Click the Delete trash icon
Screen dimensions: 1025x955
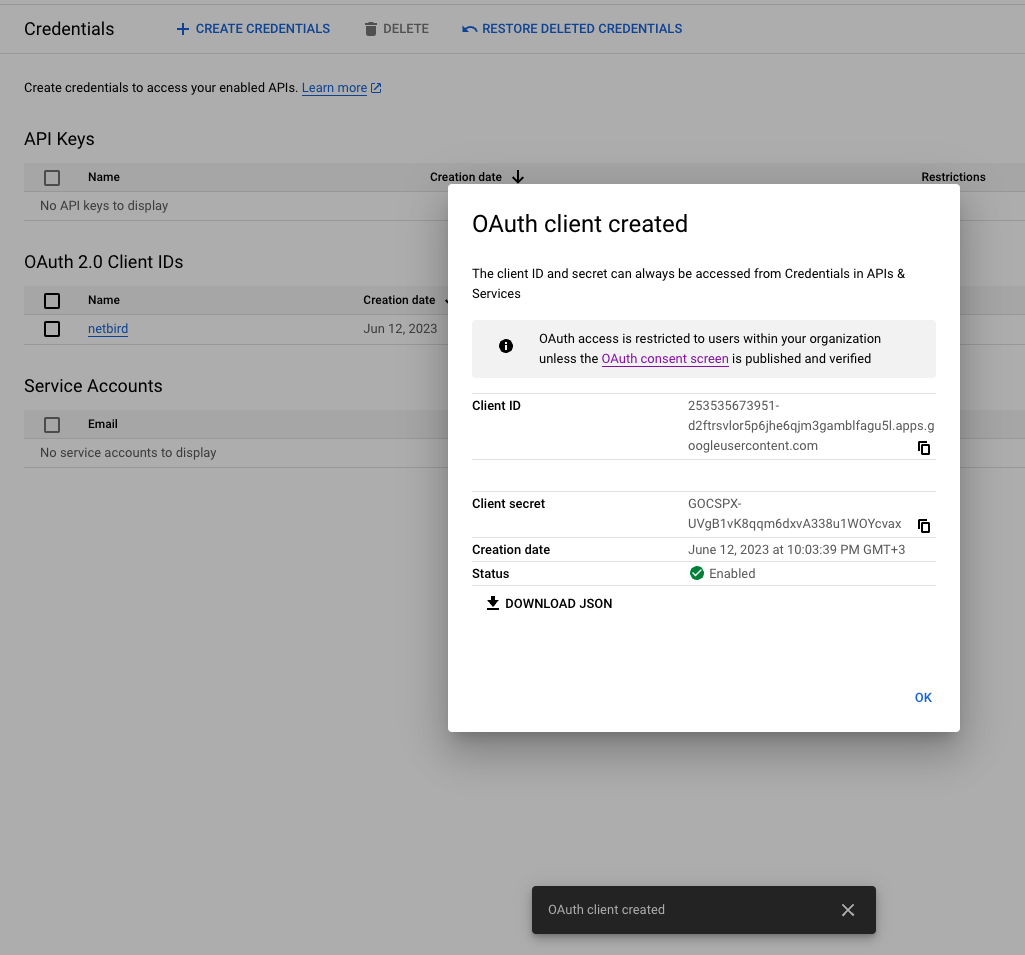tap(370, 28)
